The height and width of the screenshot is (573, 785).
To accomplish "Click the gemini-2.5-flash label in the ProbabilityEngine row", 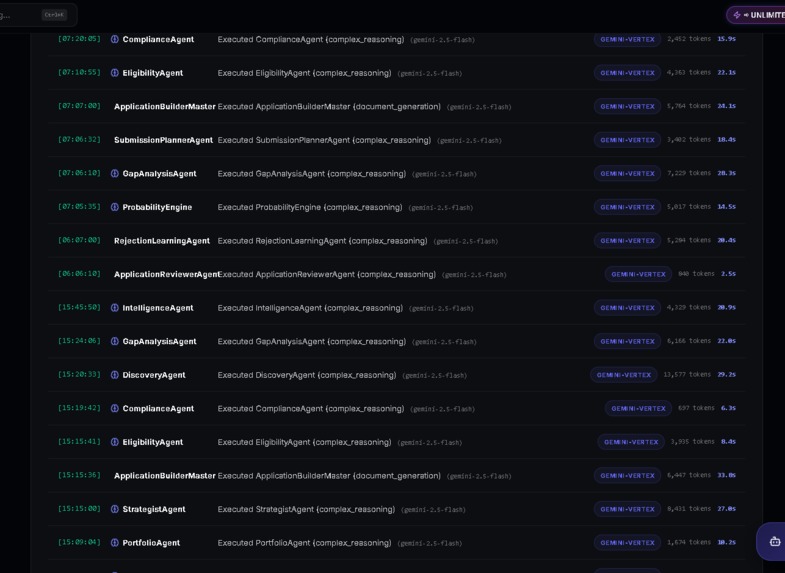I will point(441,208).
